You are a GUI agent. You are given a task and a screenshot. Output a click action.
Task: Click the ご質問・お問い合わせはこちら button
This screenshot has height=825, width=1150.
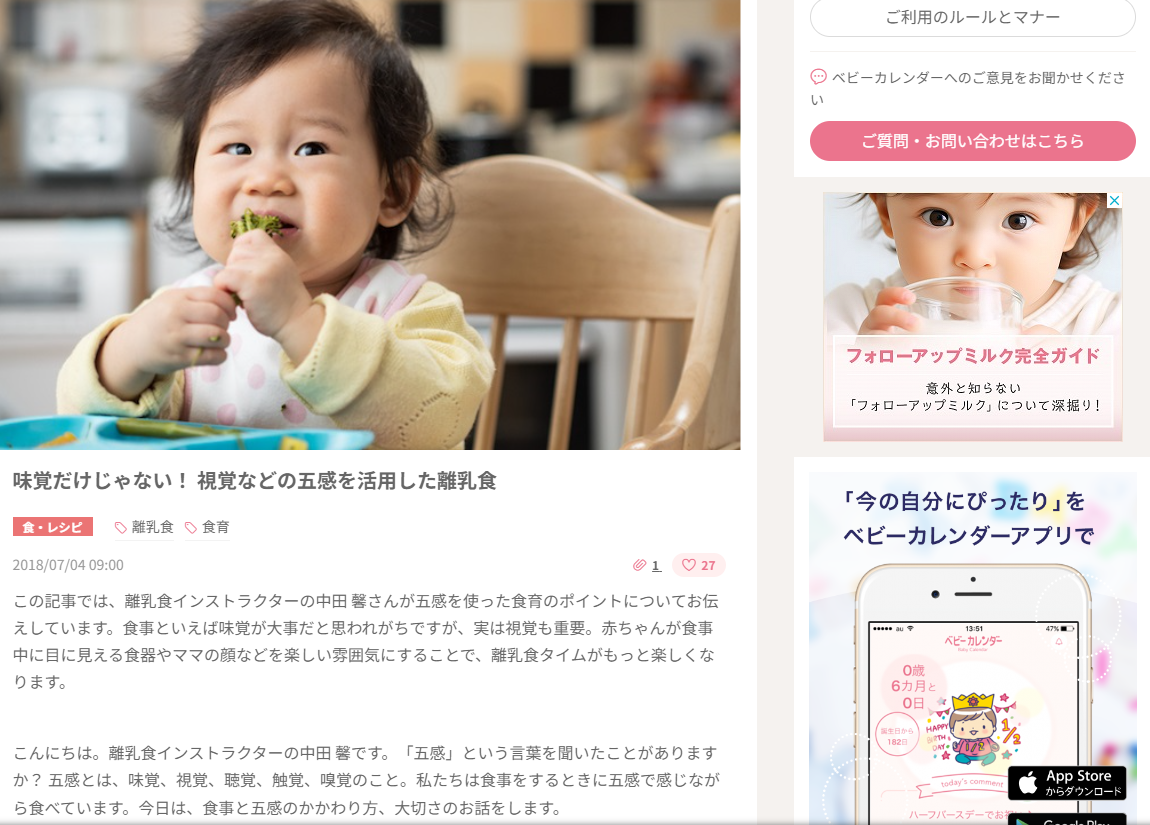973,141
